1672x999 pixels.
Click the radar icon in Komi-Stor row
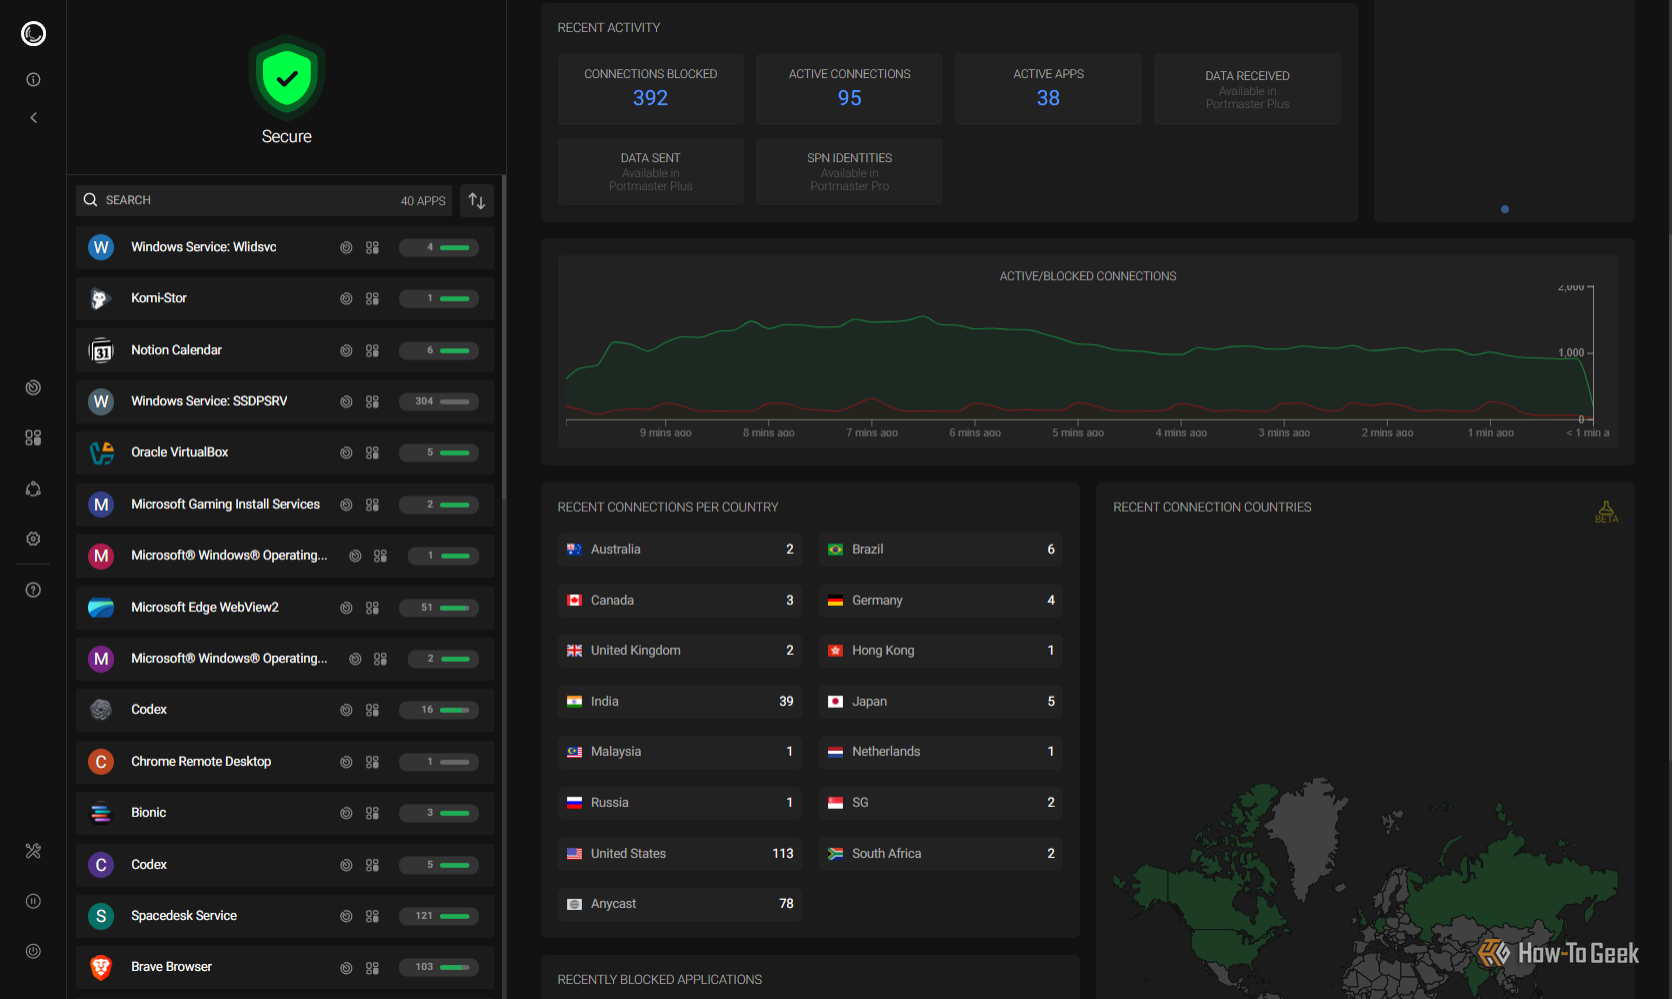(346, 299)
